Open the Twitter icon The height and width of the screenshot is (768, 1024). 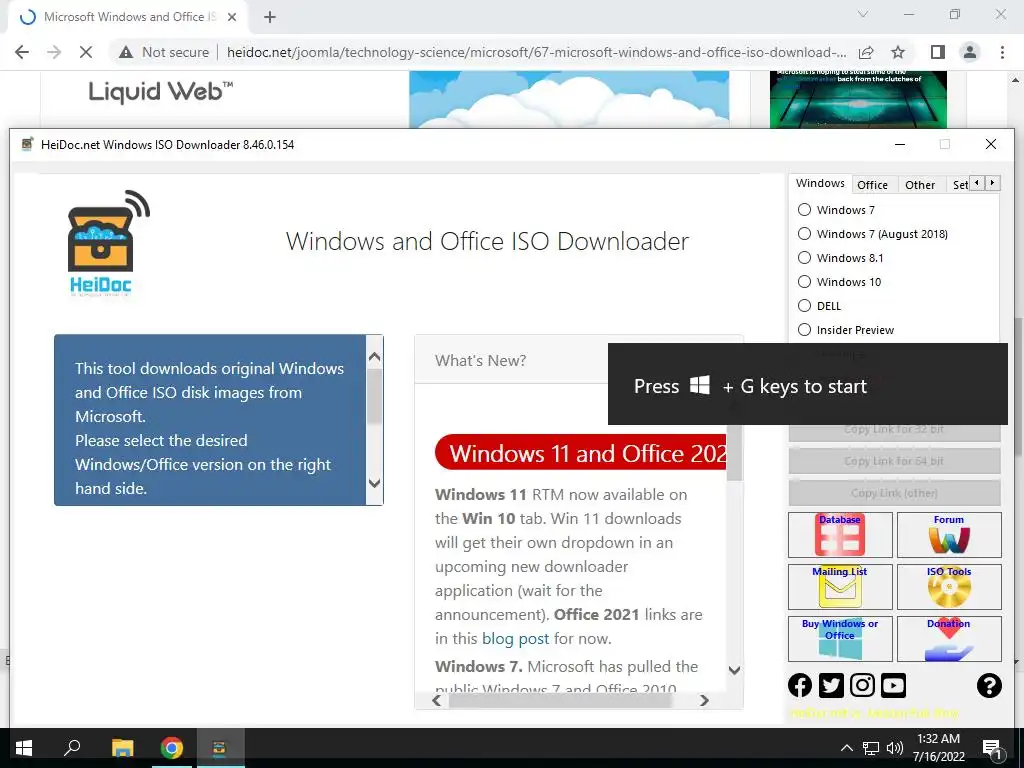[x=831, y=685]
